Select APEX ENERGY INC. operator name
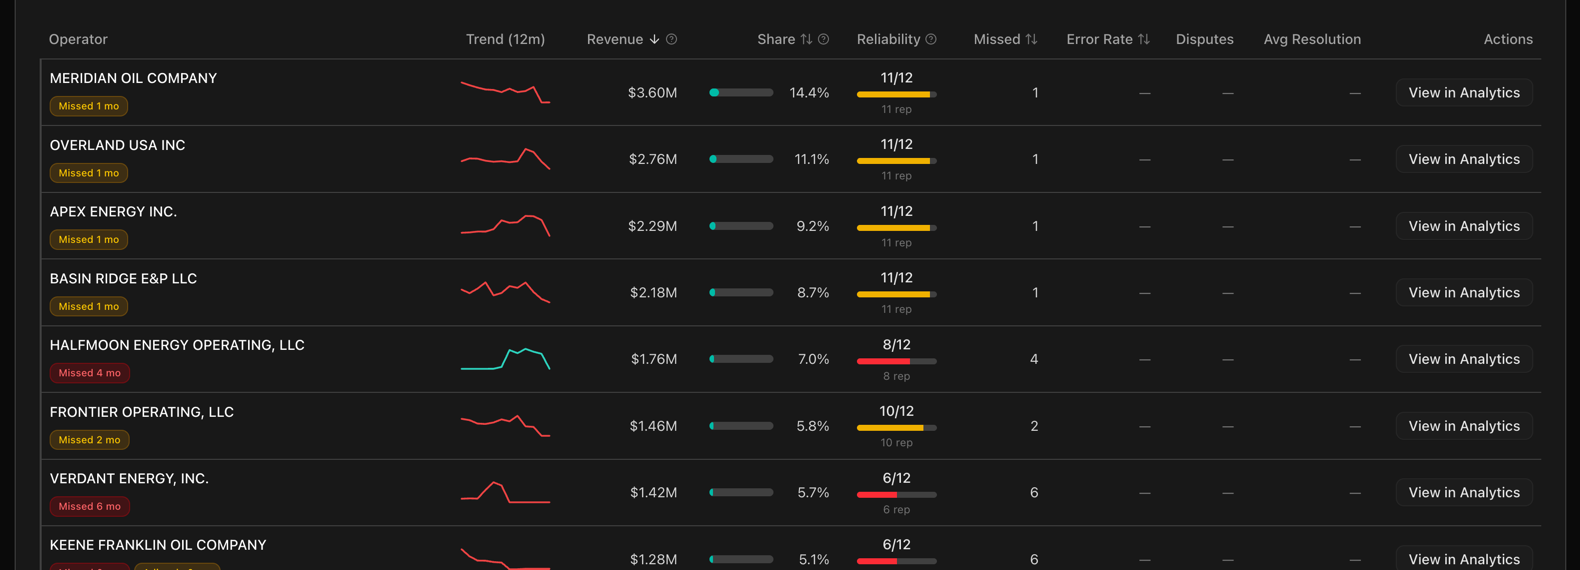Image resolution: width=1580 pixels, height=570 pixels. point(113,212)
